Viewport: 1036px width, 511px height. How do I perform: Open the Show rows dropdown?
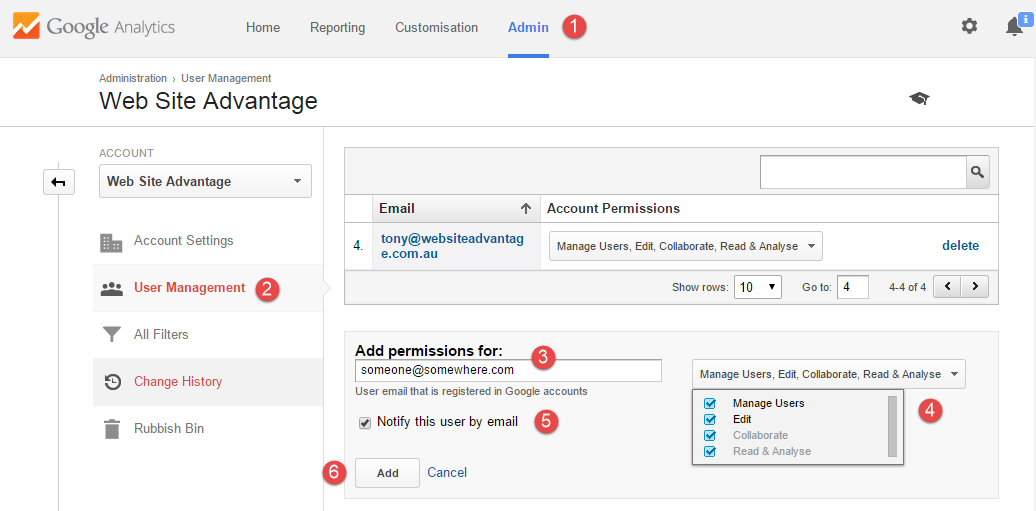tap(758, 288)
